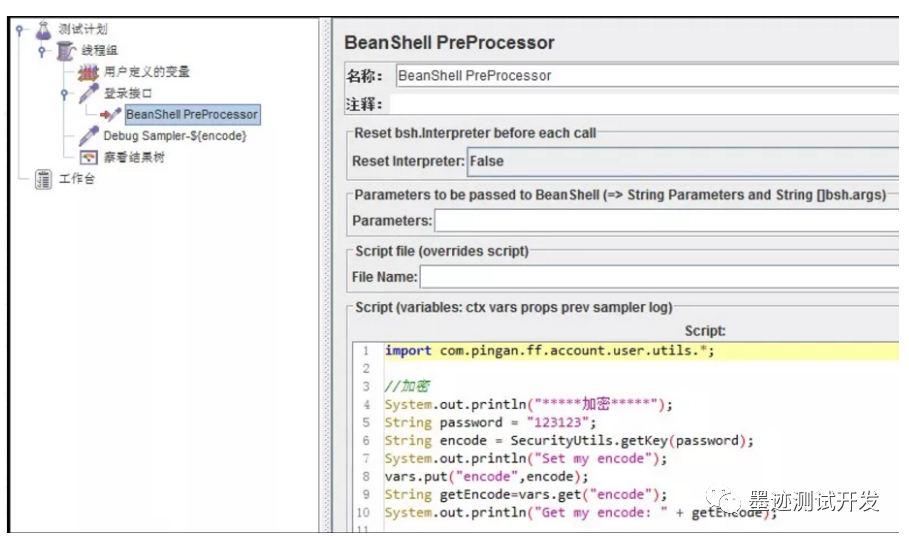This screenshot has width=909, height=541.
Task: Click the 工作台 workbench clipboard icon
Action: click(x=43, y=179)
